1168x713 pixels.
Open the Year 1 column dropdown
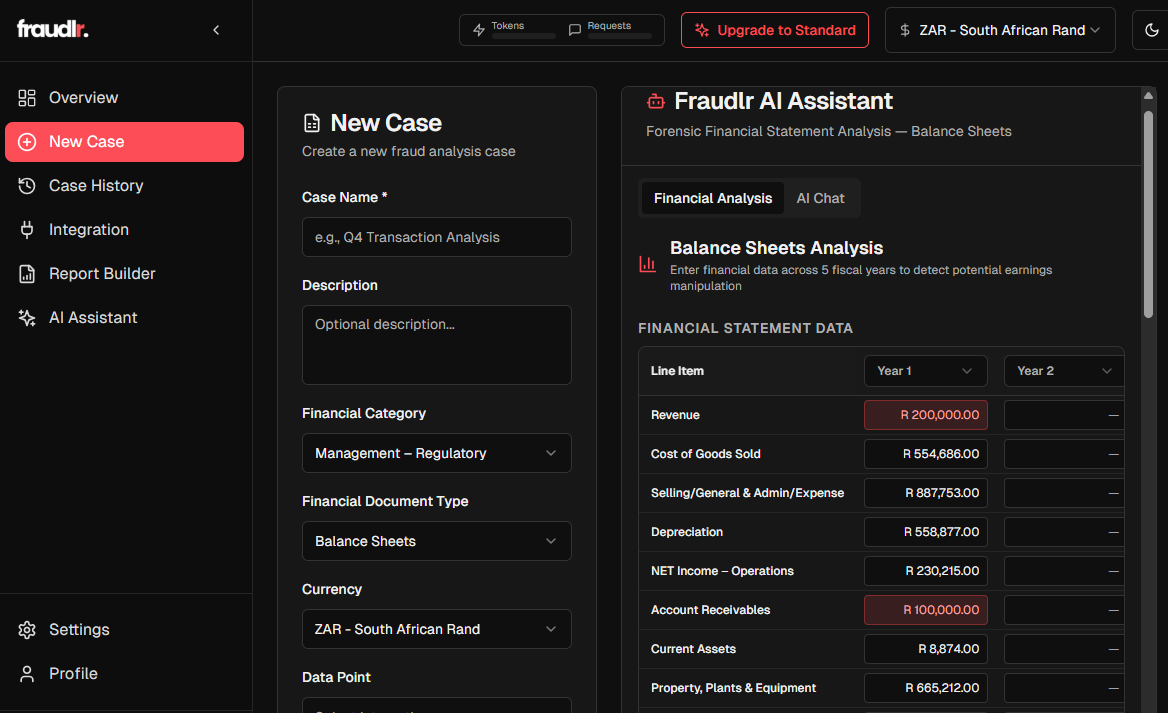pyautogui.click(x=925, y=371)
